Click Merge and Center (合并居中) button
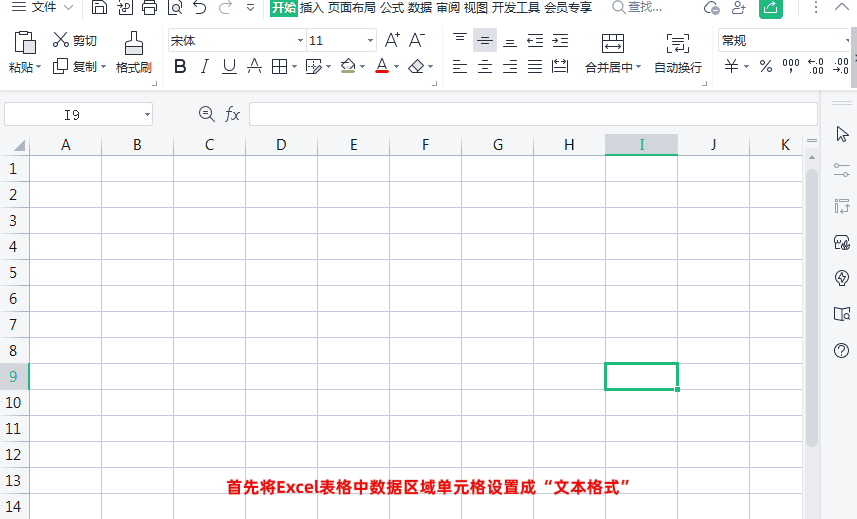857x519 pixels. 613,53
